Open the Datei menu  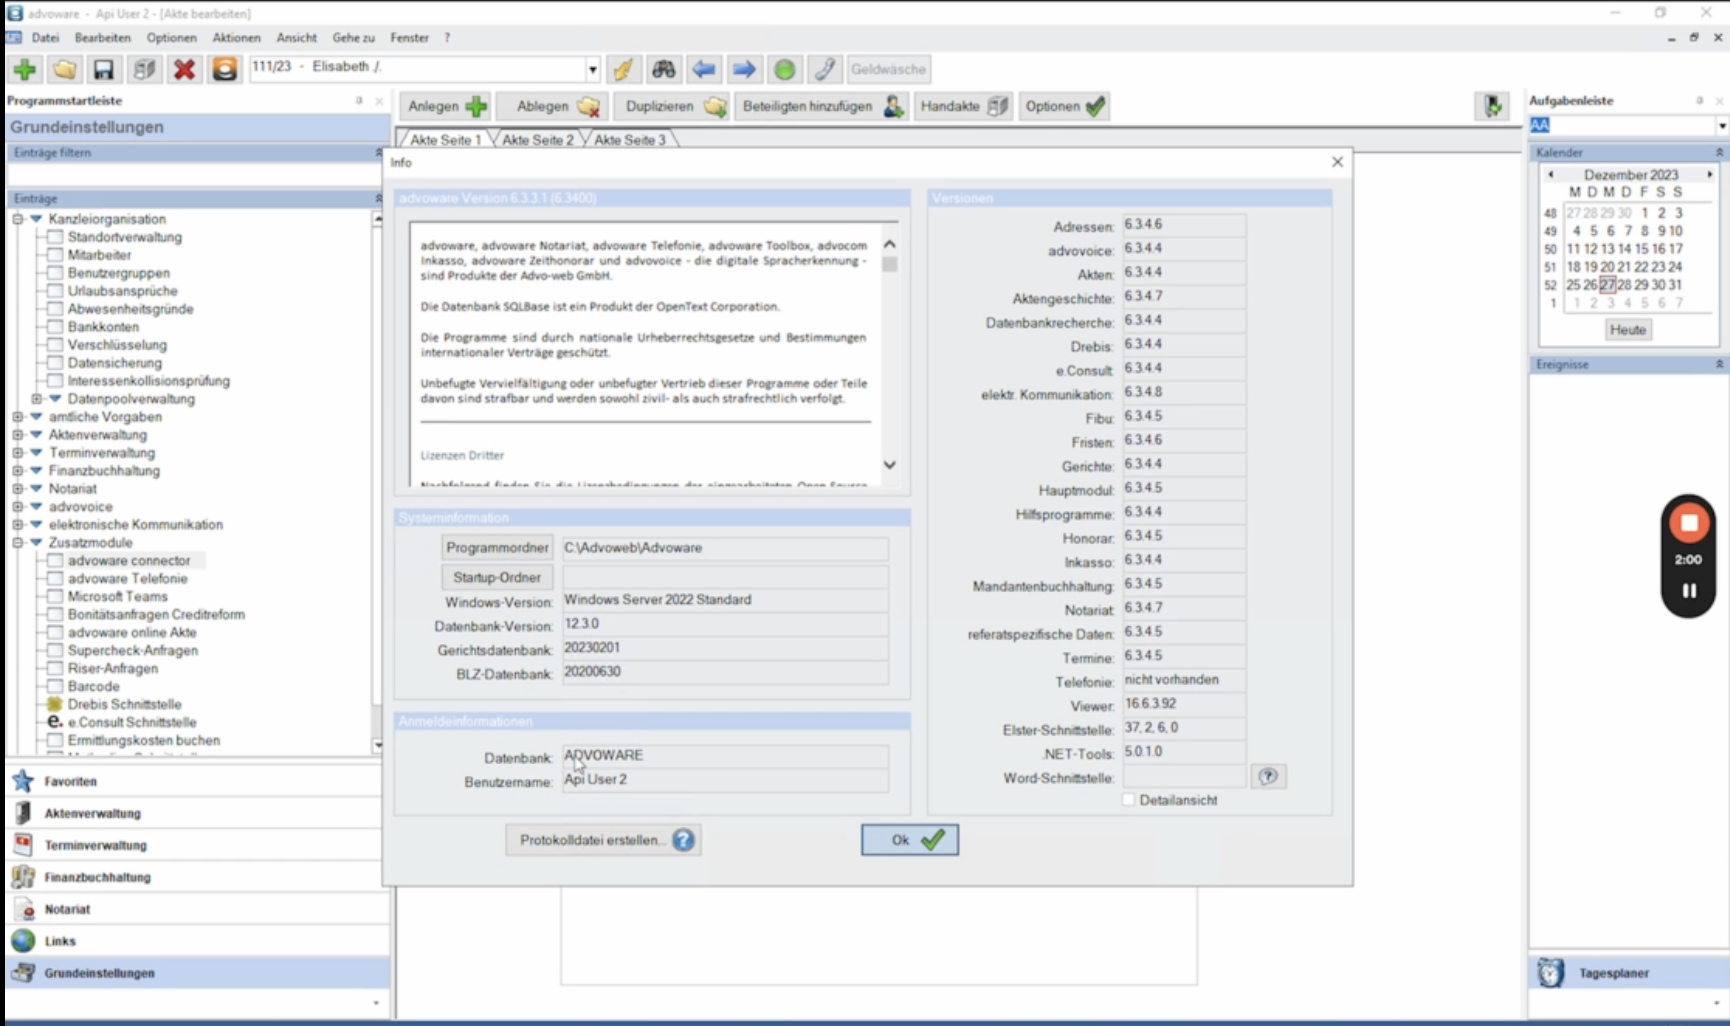tap(45, 38)
